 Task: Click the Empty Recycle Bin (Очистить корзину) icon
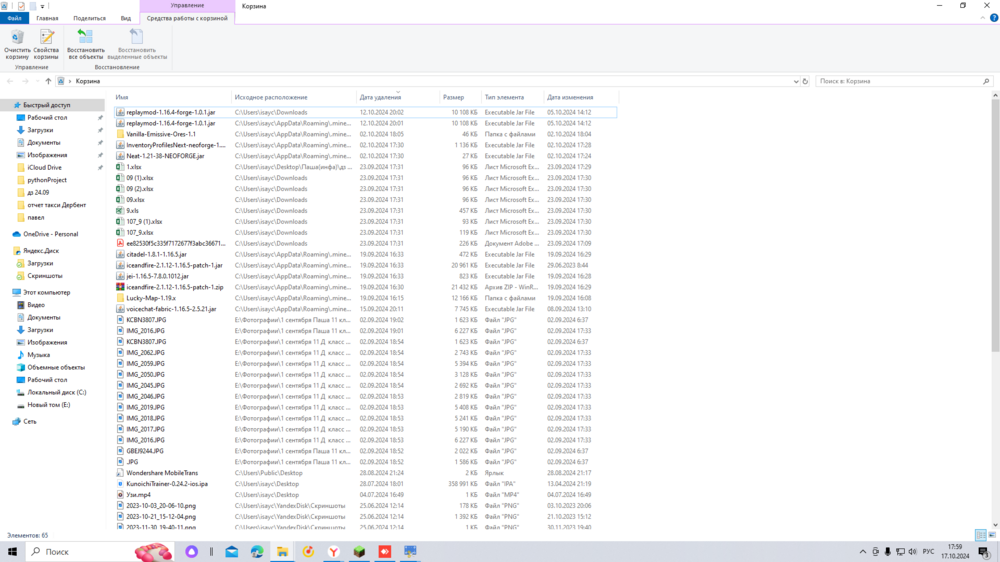17,44
